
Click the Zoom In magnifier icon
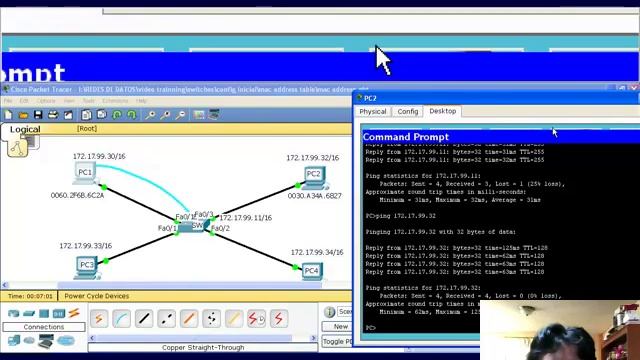[x=150, y=115]
